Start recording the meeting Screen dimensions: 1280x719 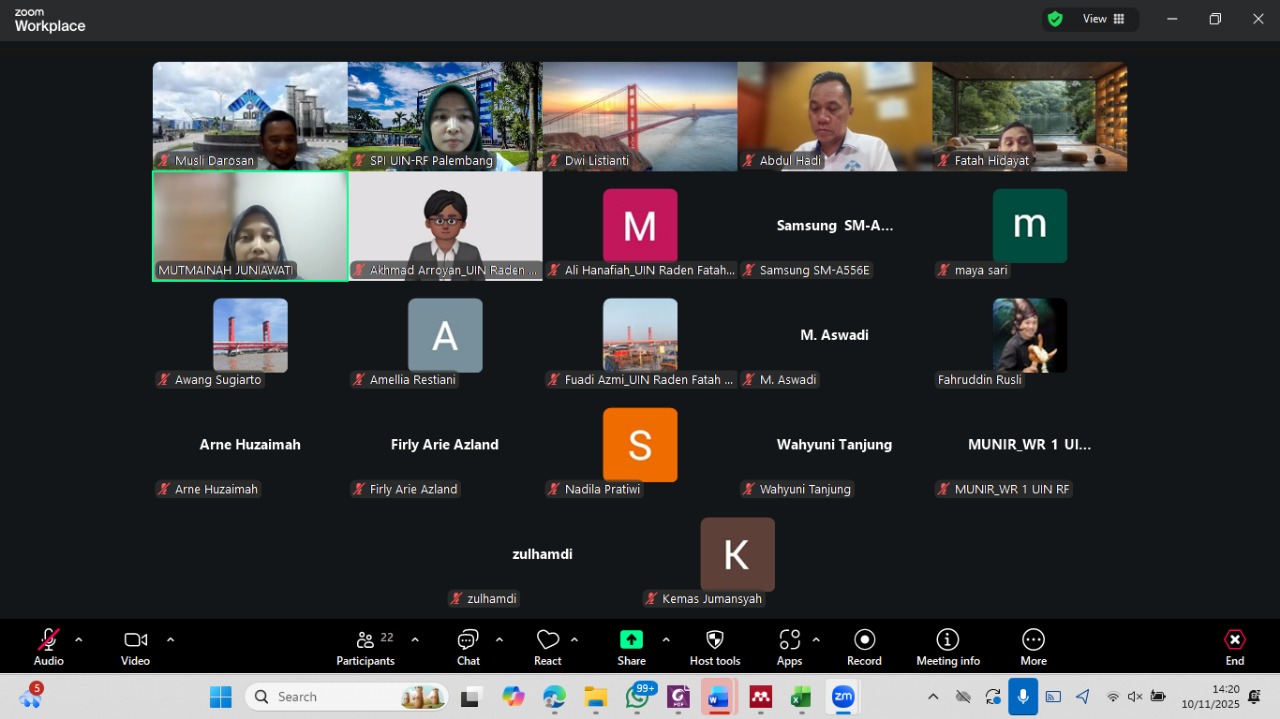[x=865, y=647]
